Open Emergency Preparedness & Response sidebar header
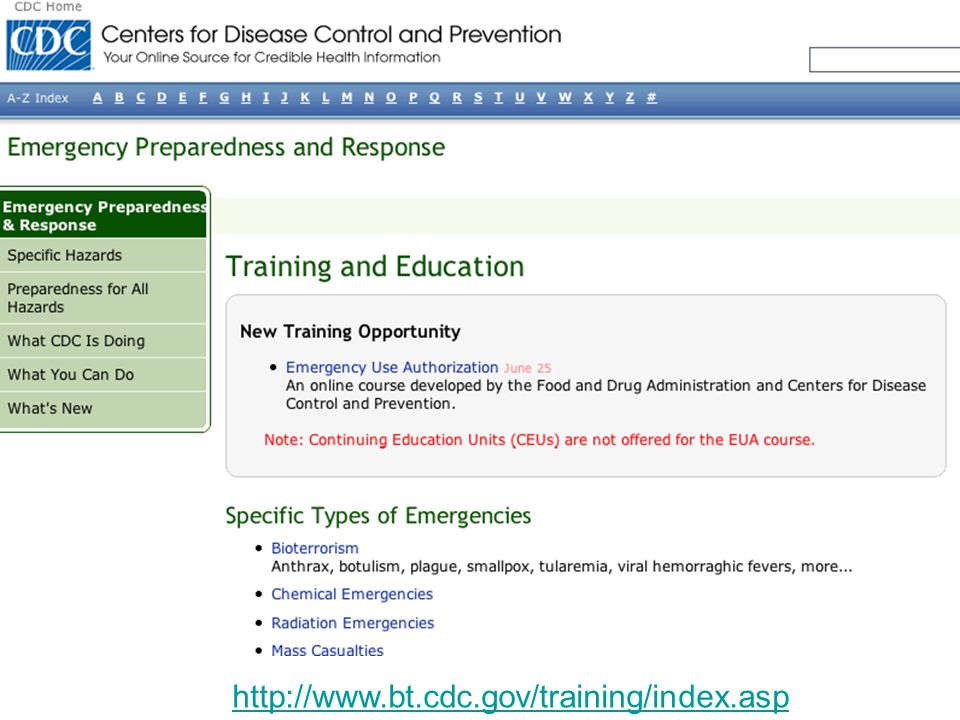The image size is (960, 720). 104,216
